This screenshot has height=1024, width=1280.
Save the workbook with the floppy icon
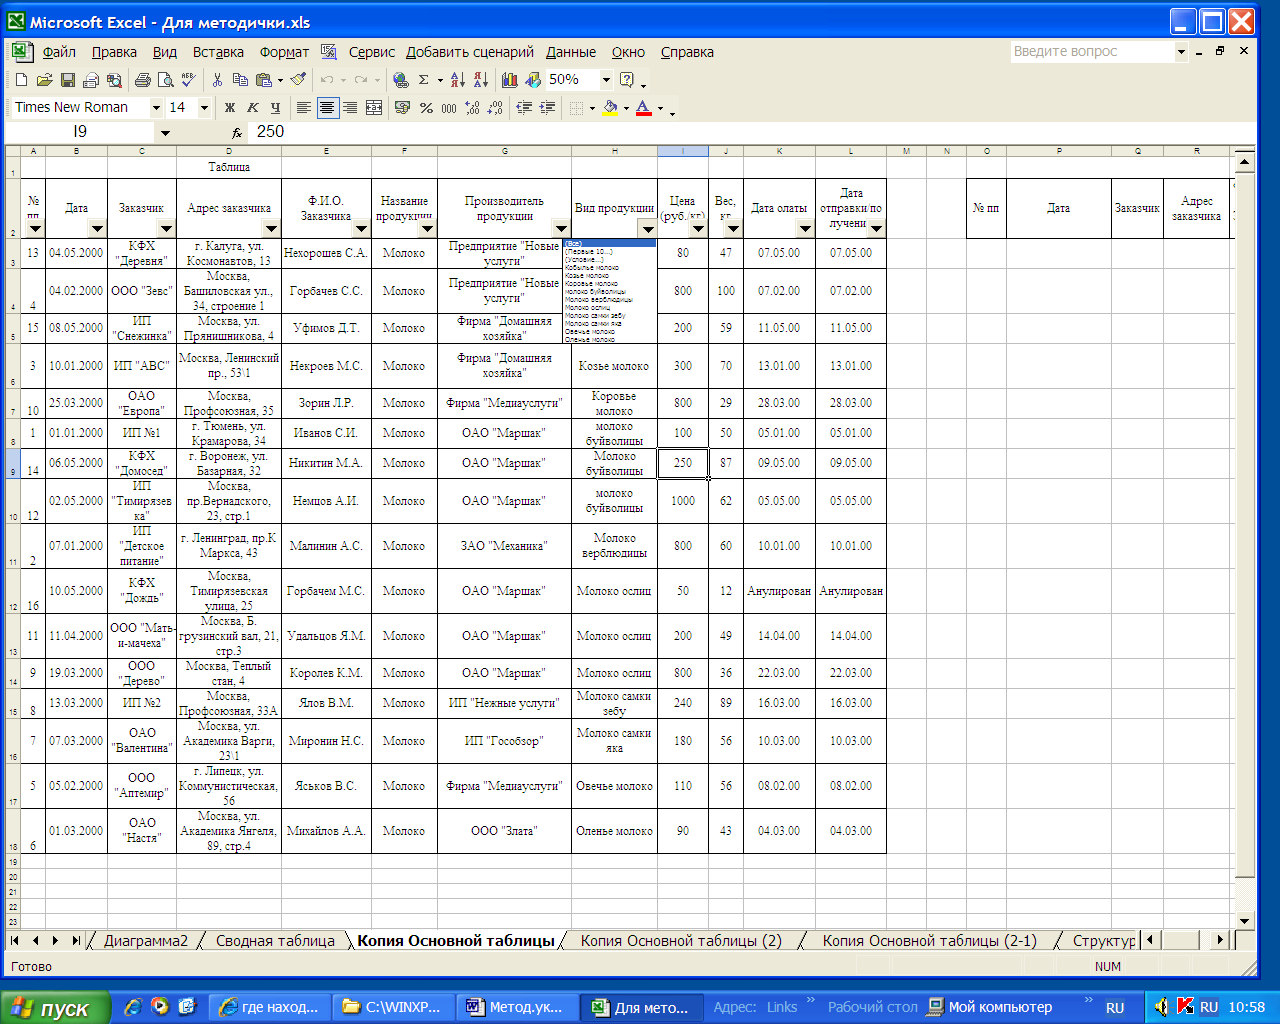[67, 80]
